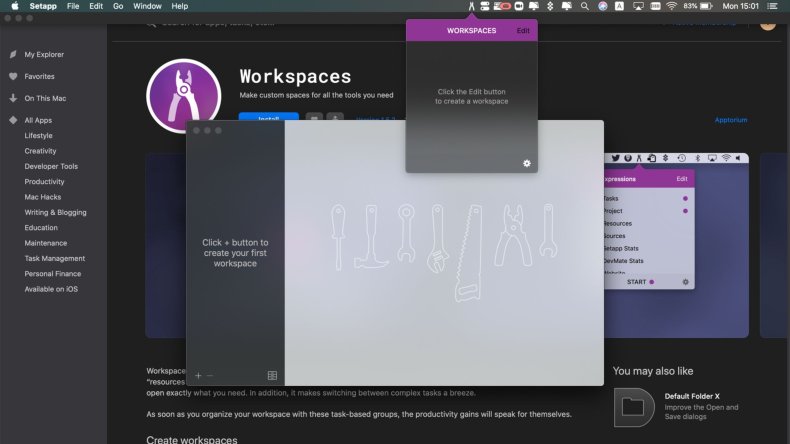Click the My Explorer leaf icon
Image resolution: width=790 pixels, height=444 pixels.
[x=13, y=54]
